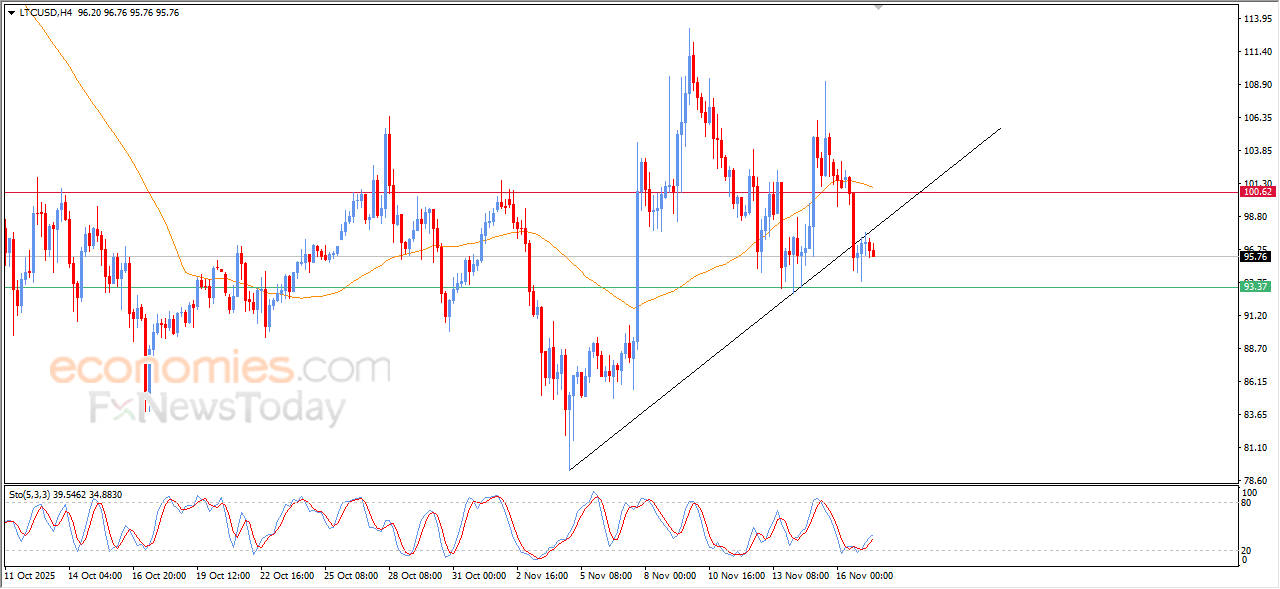Click the 2 Nov 16:00 date label

point(541,576)
